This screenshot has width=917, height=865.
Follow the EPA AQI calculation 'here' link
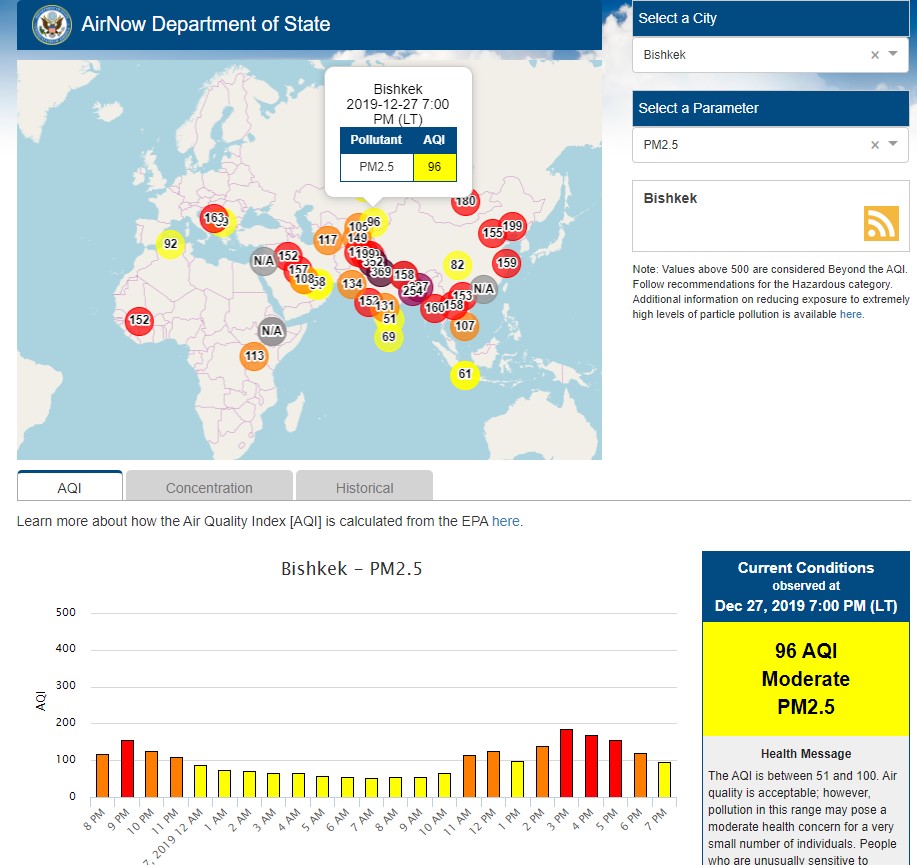(x=506, y=521)
